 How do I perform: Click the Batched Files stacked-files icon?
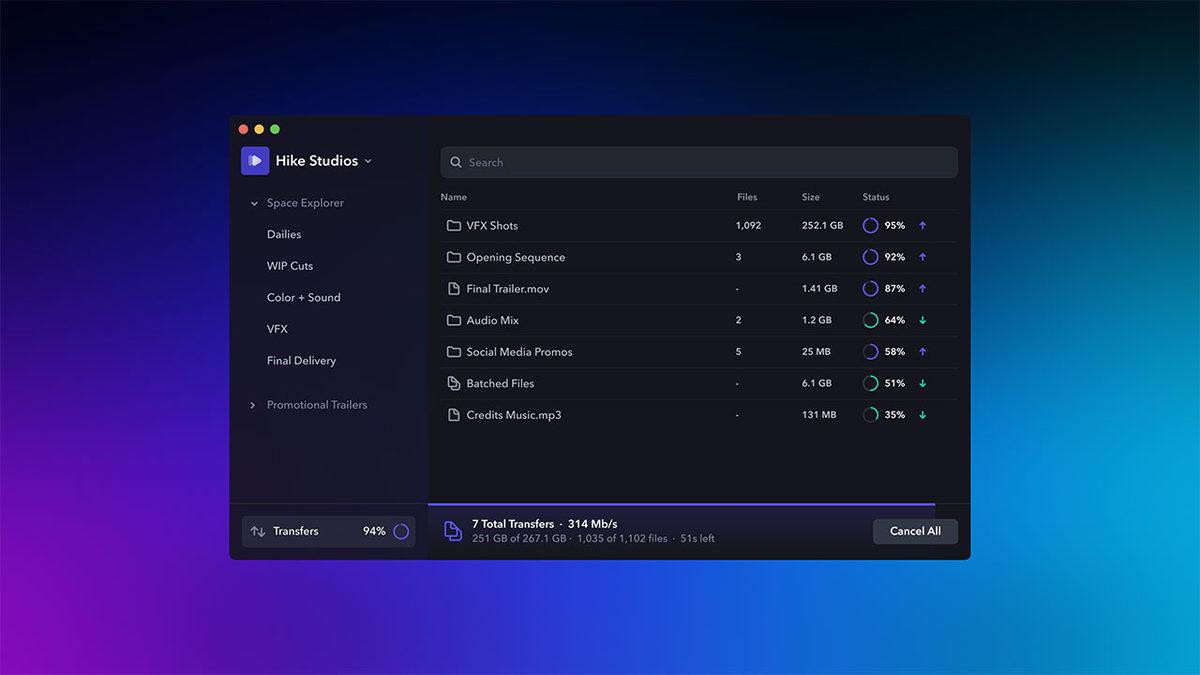click(x=453, y=383)
